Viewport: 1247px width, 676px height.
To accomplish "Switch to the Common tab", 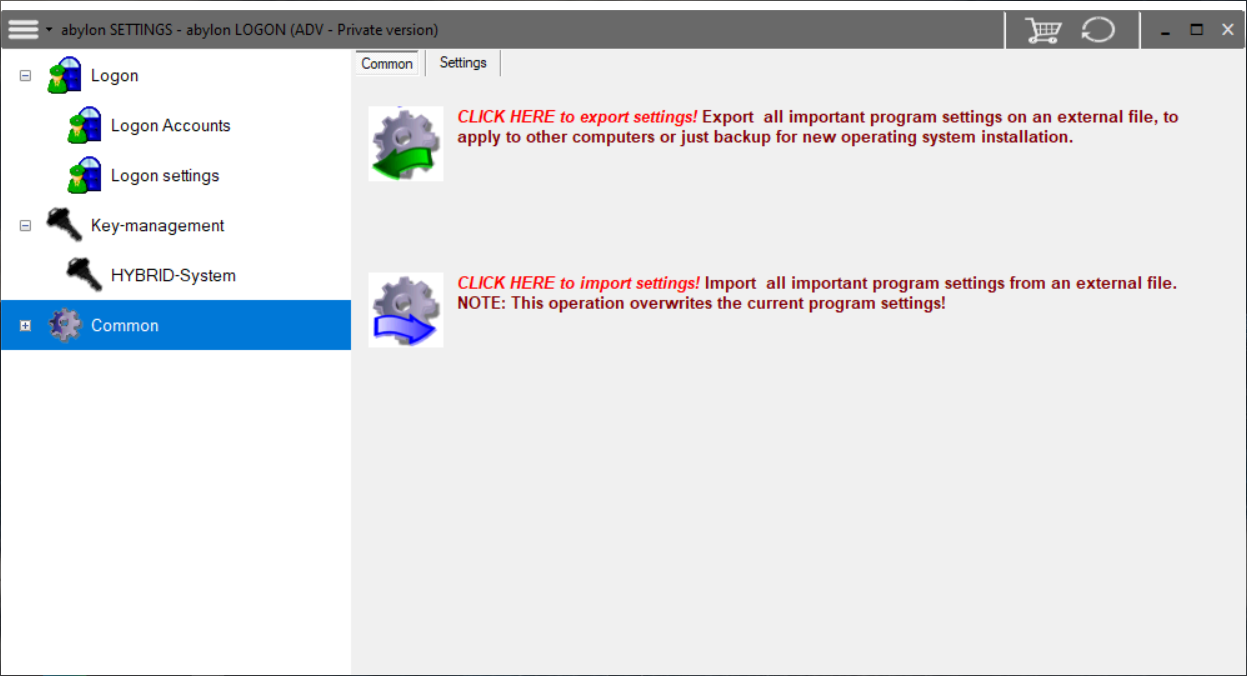I will [387, 63].
